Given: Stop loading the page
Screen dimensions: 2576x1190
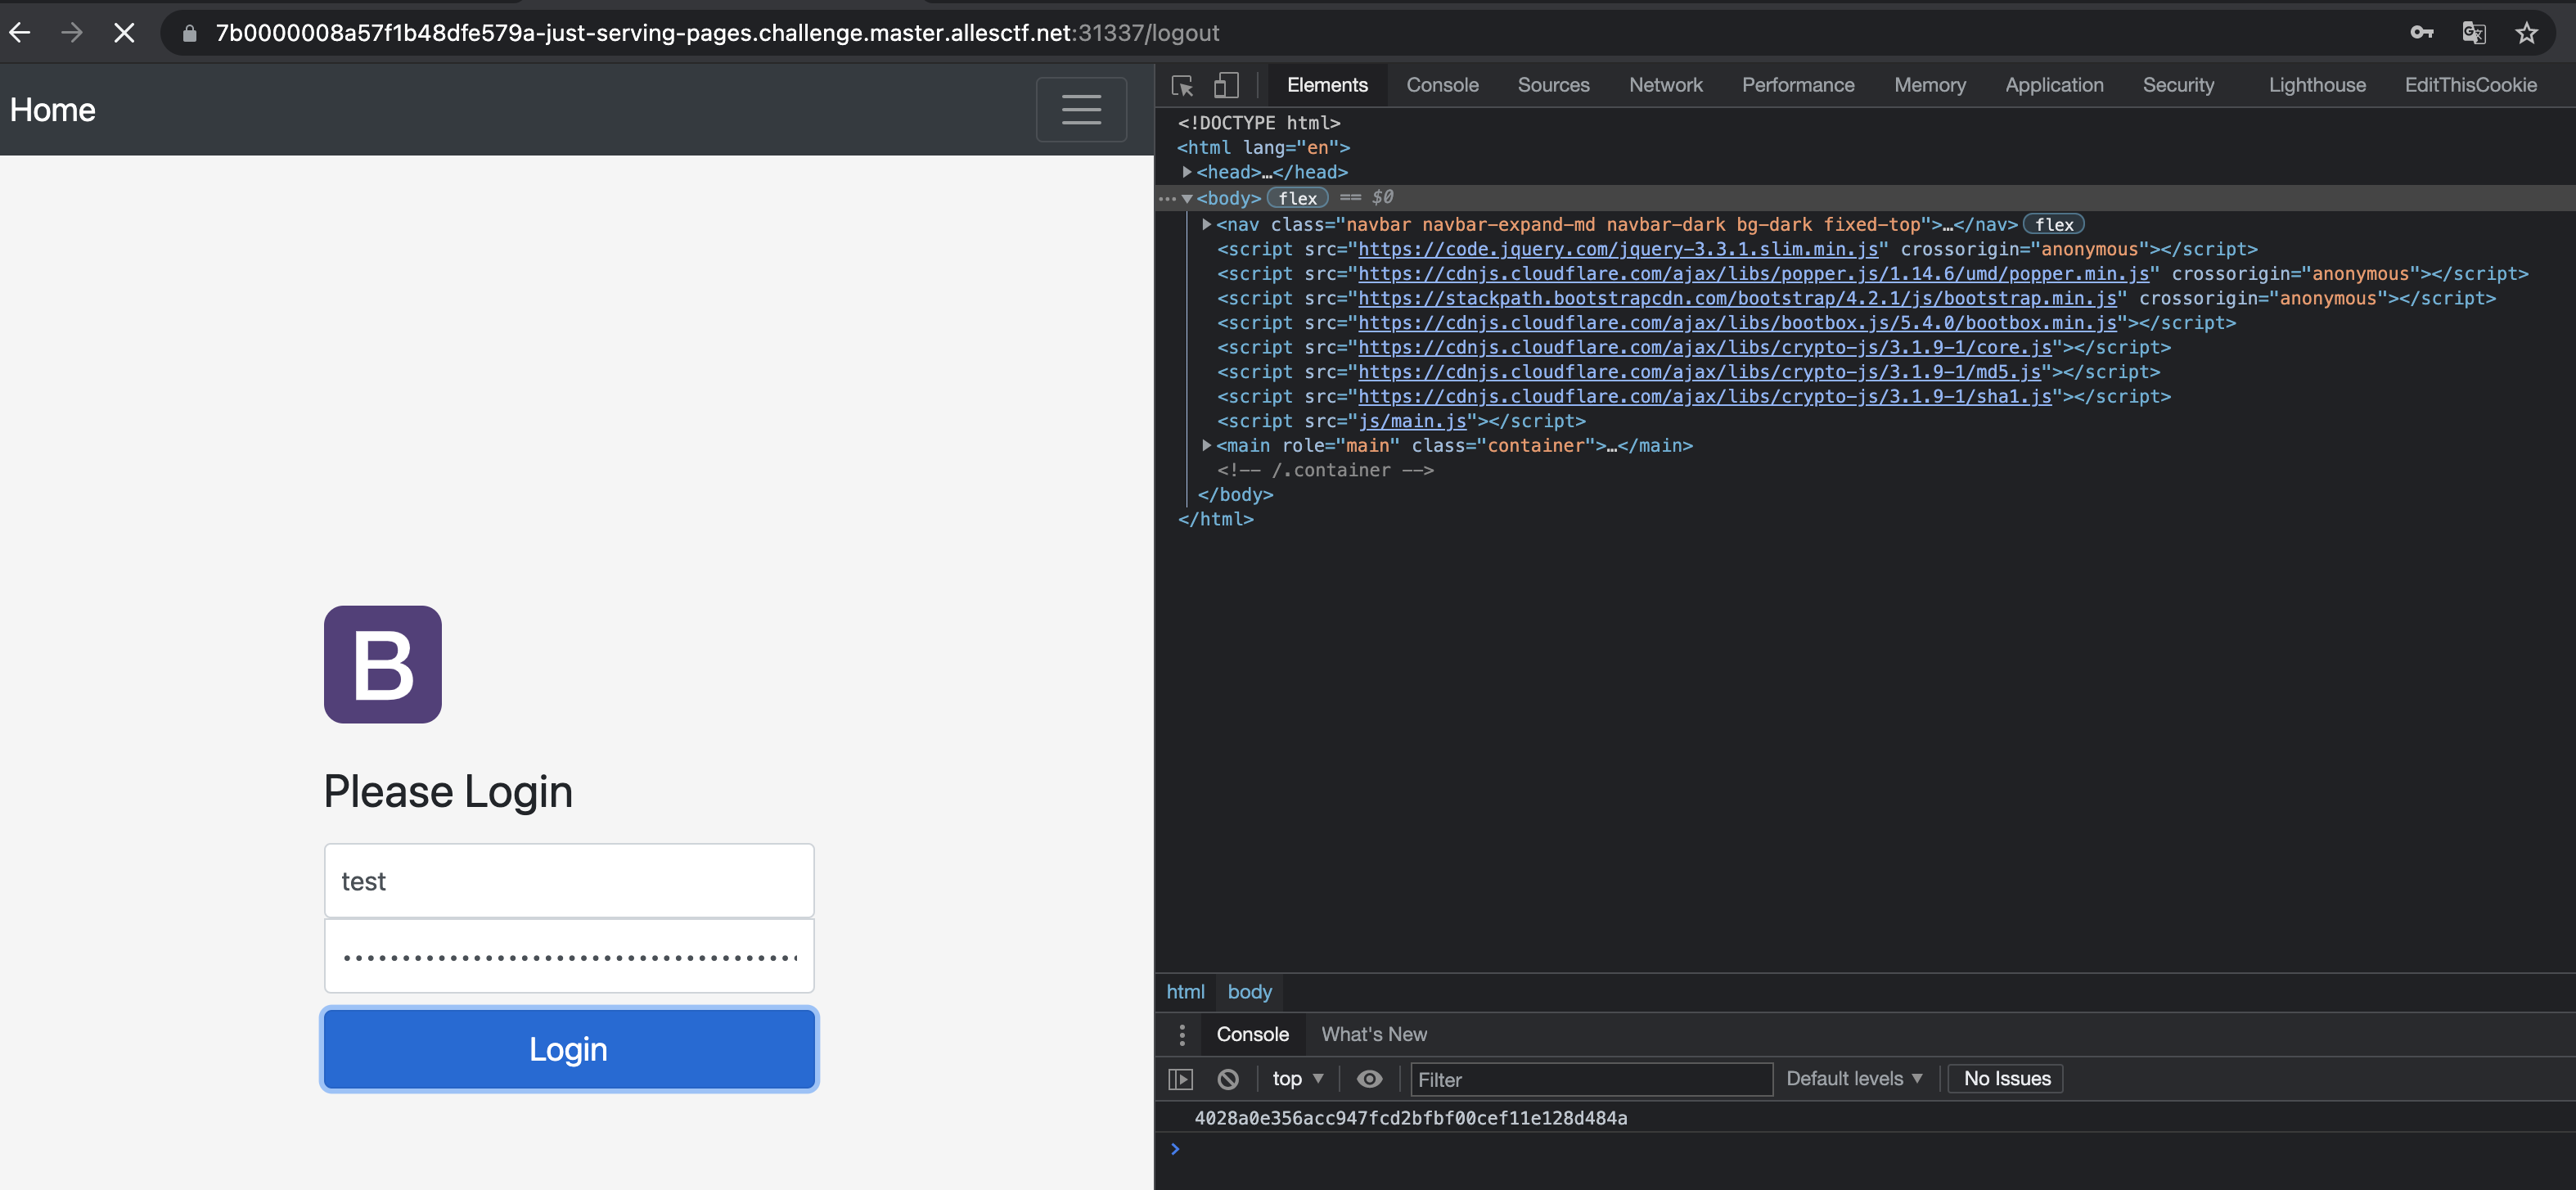Looking at the screenshot, I should 124,33.
